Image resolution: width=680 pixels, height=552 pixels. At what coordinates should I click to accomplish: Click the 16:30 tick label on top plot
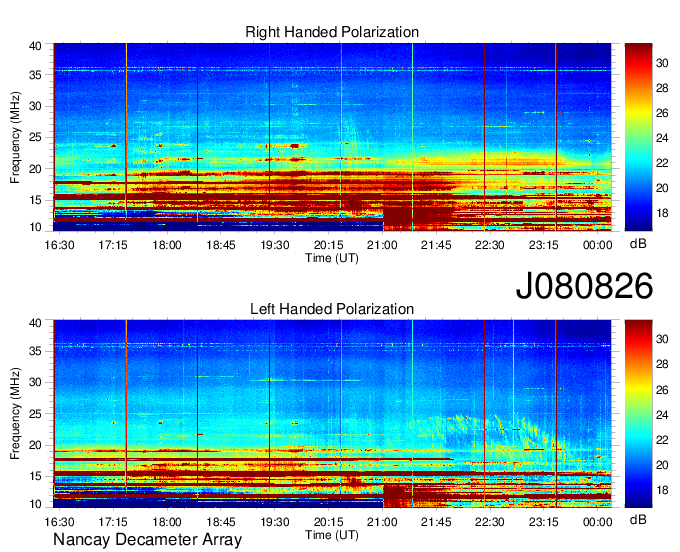[x=59, y=245]
